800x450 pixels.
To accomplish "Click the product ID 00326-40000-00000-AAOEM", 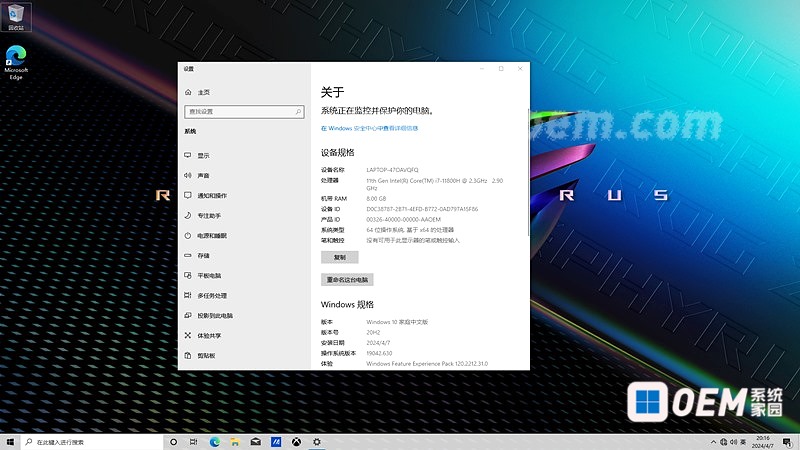I will click(404, 219).
